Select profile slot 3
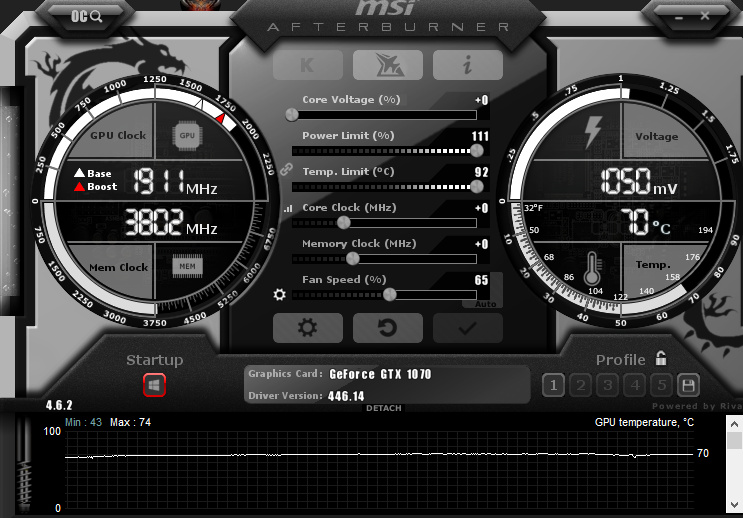This screenshot has width=743, height=518. click(607, 385)
